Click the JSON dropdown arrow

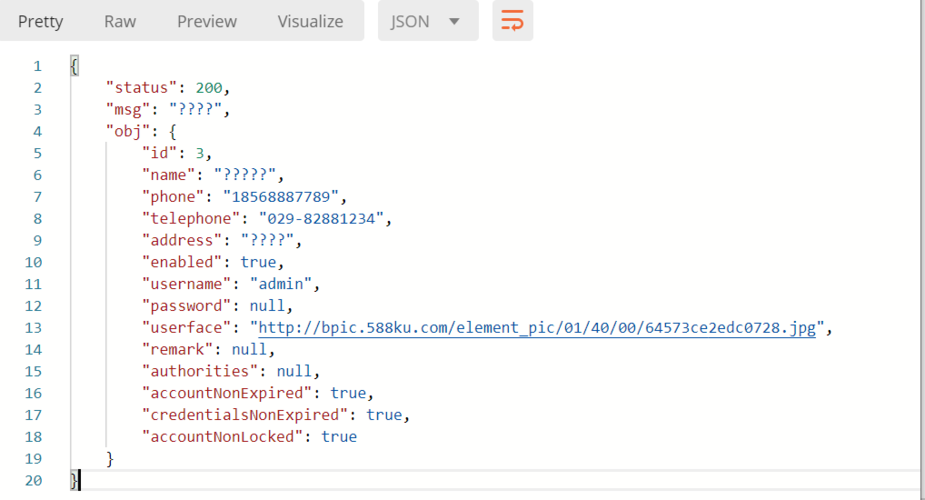[x=455, y=21]
